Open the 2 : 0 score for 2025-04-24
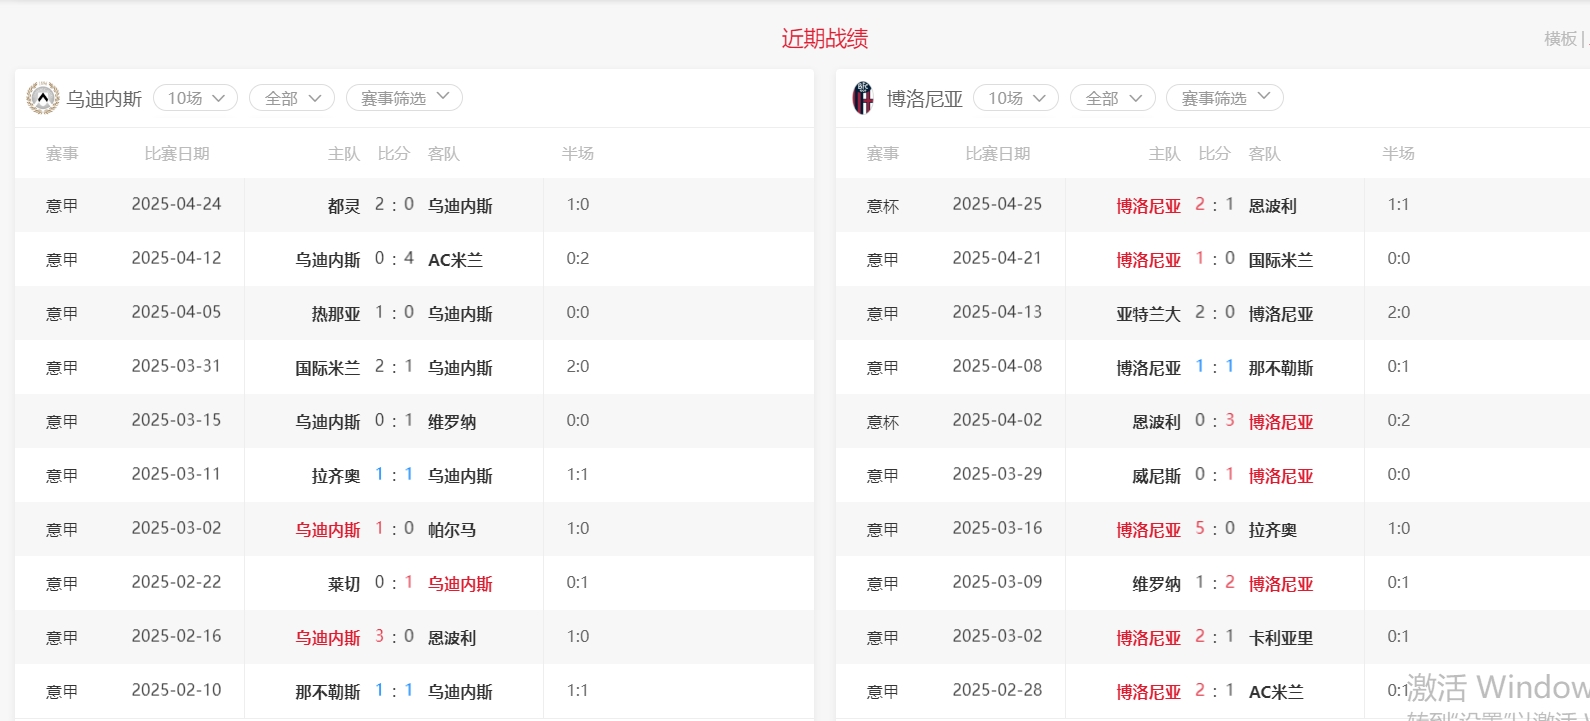 [x=394, y=205]
